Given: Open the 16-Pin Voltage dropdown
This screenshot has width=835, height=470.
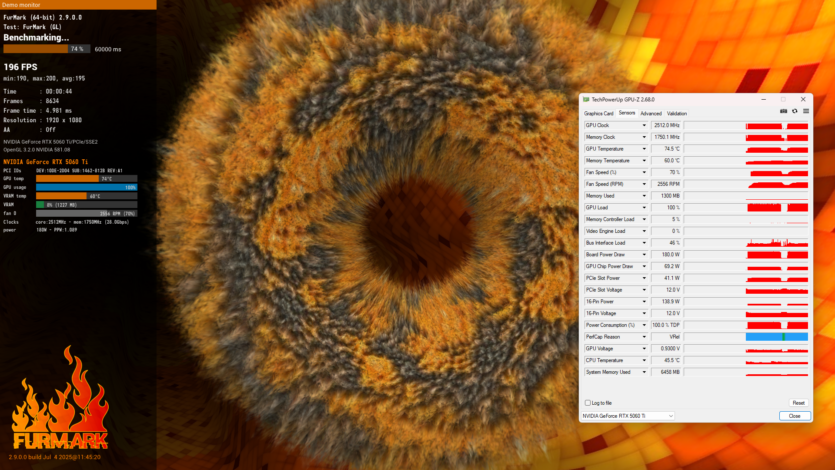Looking at the screenshot, I should (644, 314).
